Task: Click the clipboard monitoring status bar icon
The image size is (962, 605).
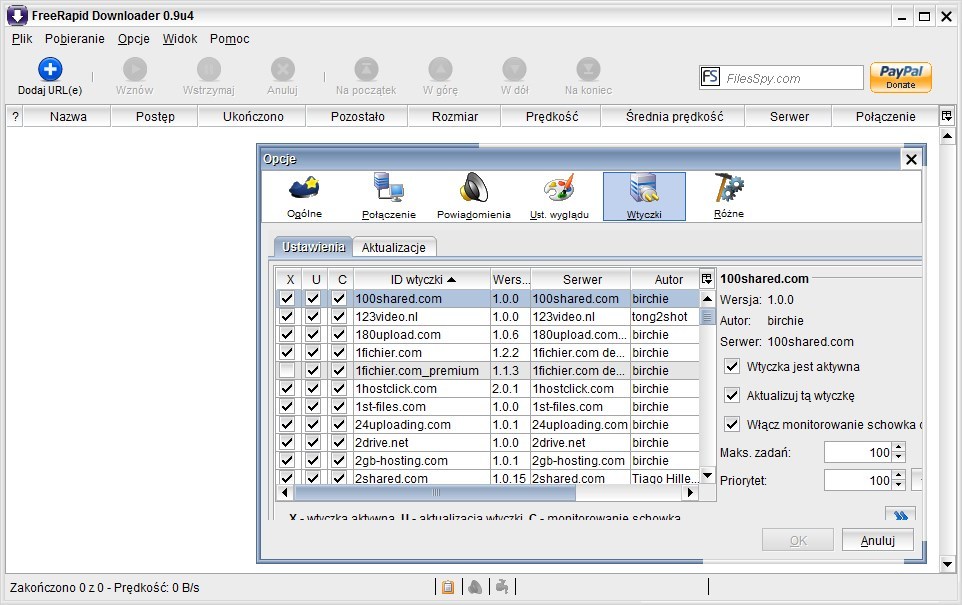Action: point(448,587)
